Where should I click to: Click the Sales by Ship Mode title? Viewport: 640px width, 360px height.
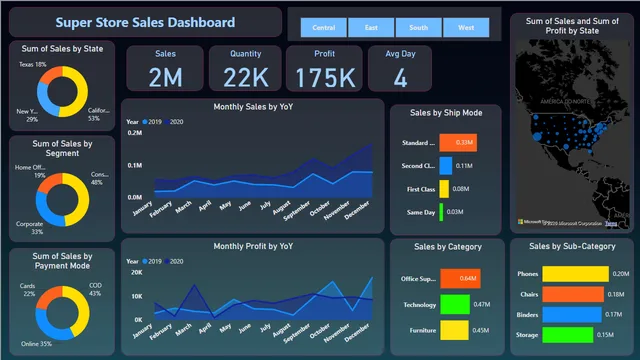(446, 113)
